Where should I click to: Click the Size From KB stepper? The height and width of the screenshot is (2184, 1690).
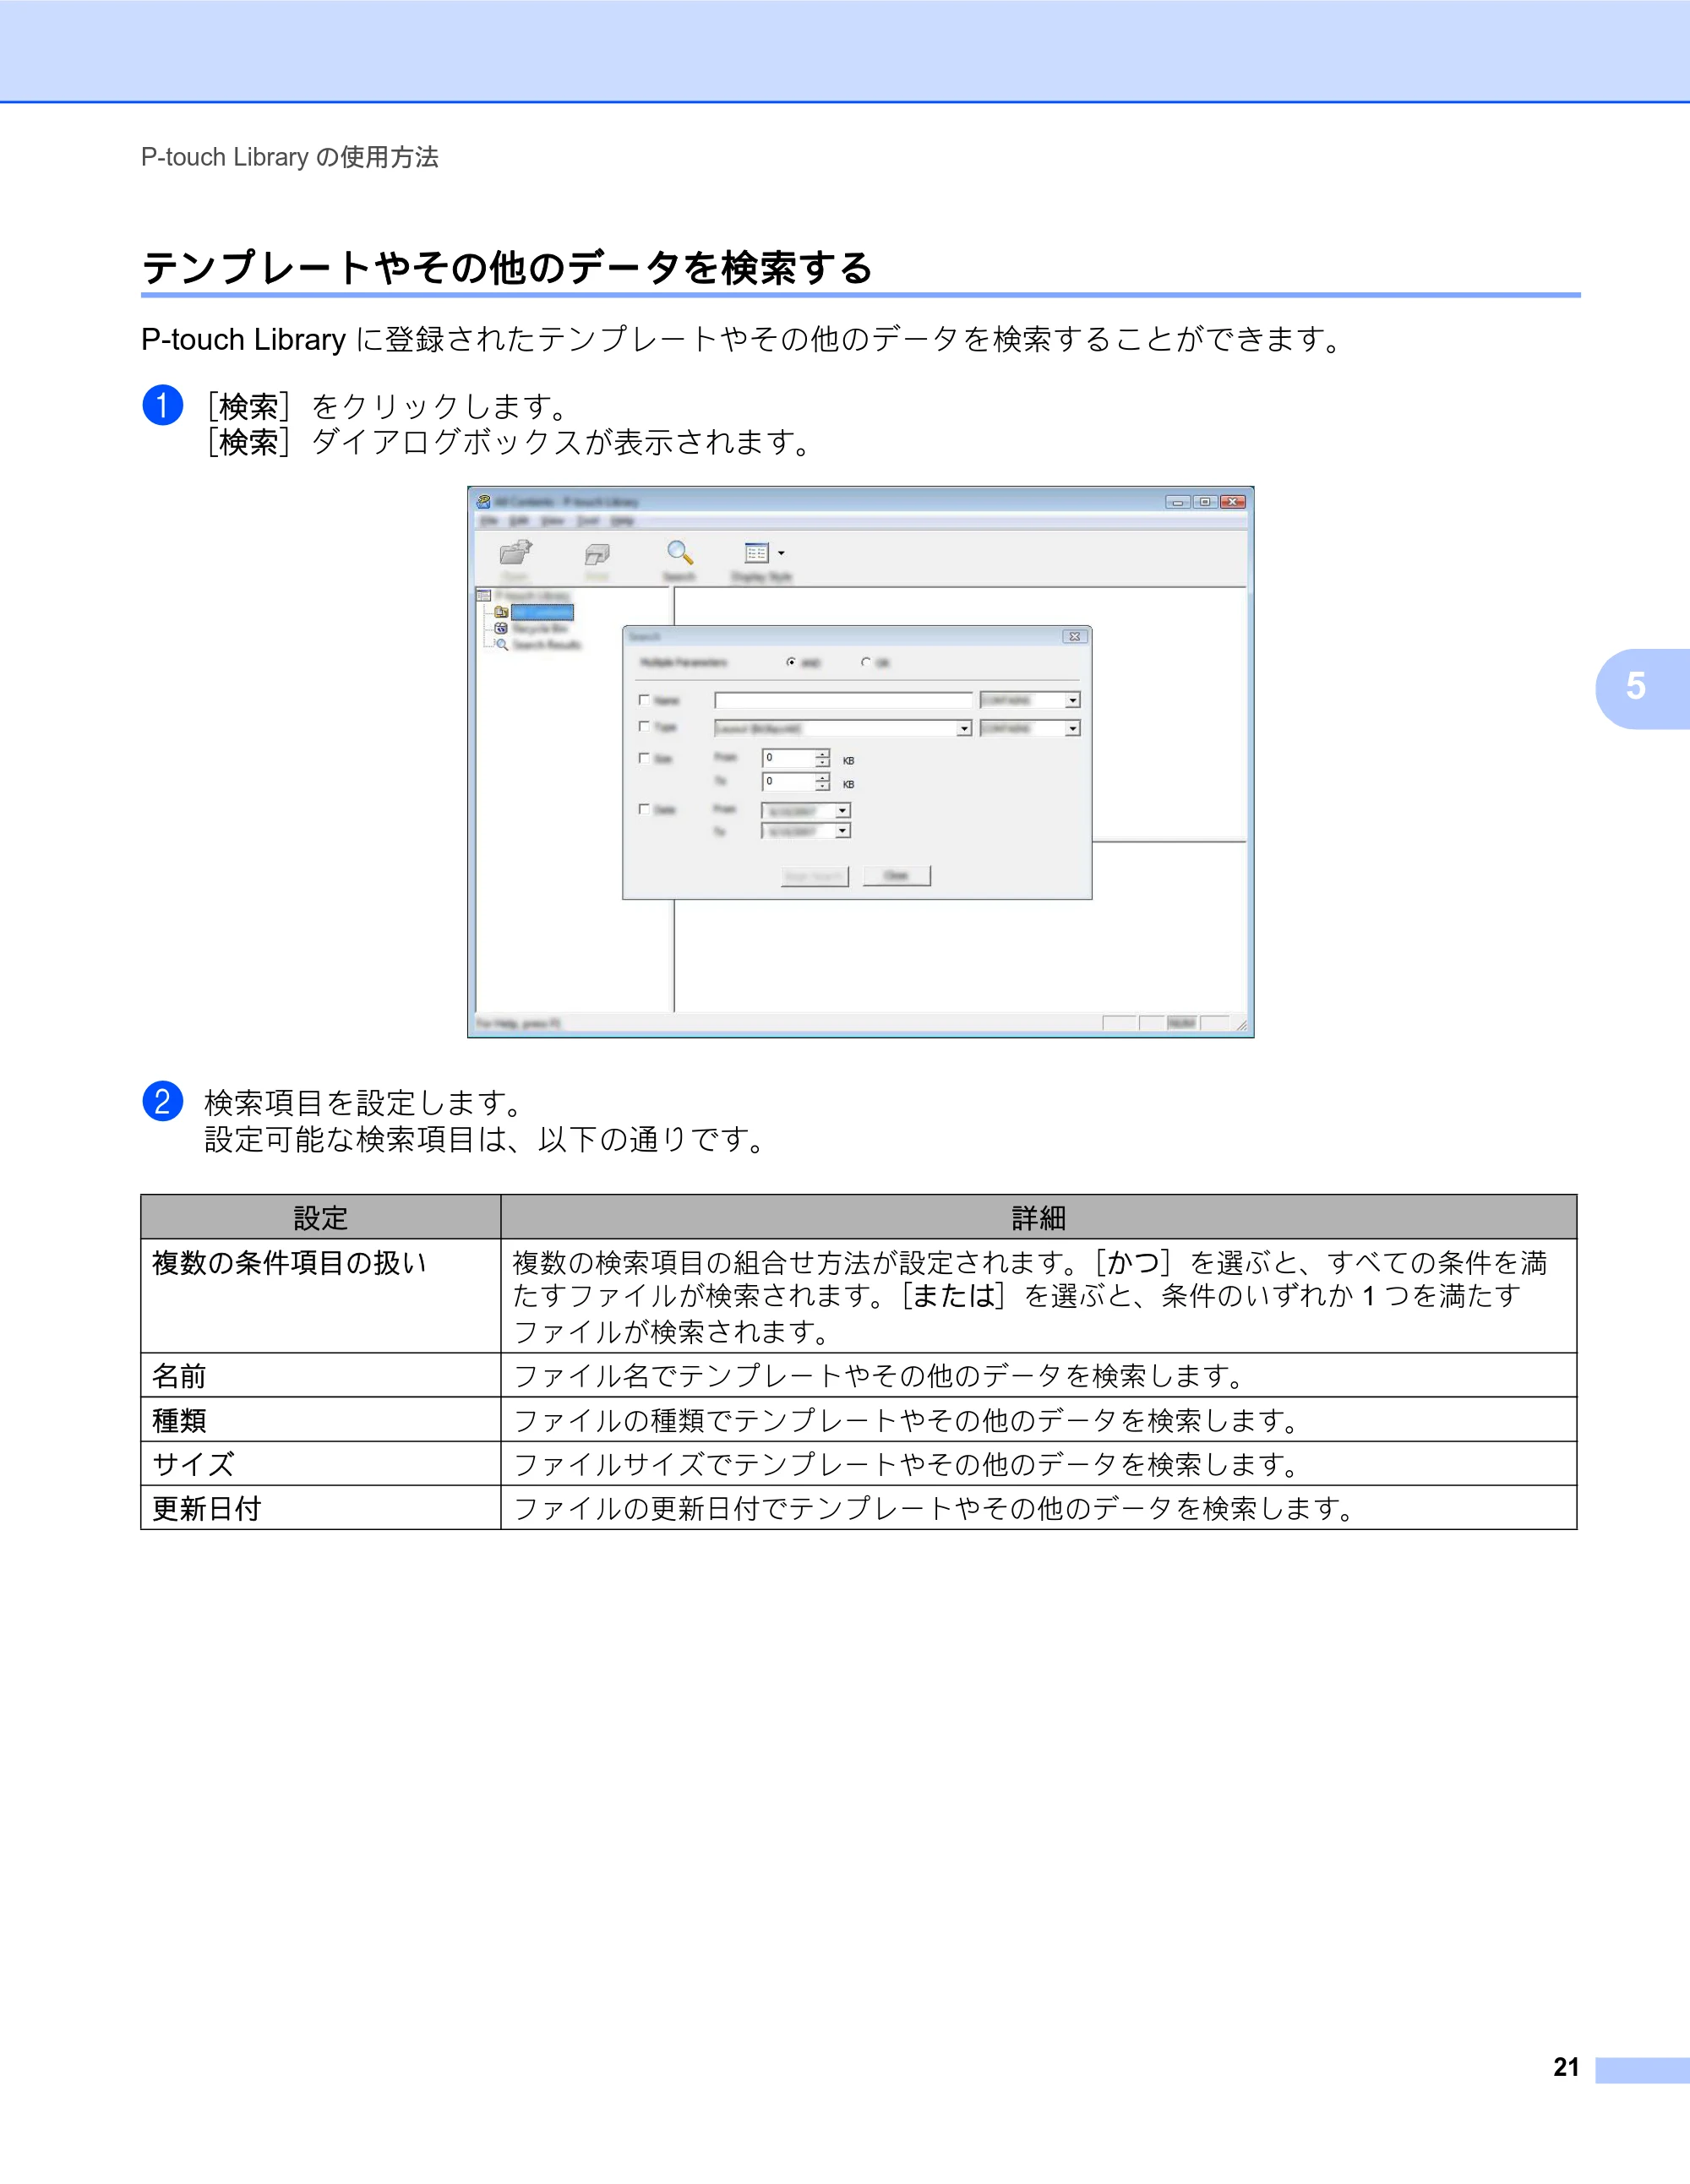pos(822,758)
